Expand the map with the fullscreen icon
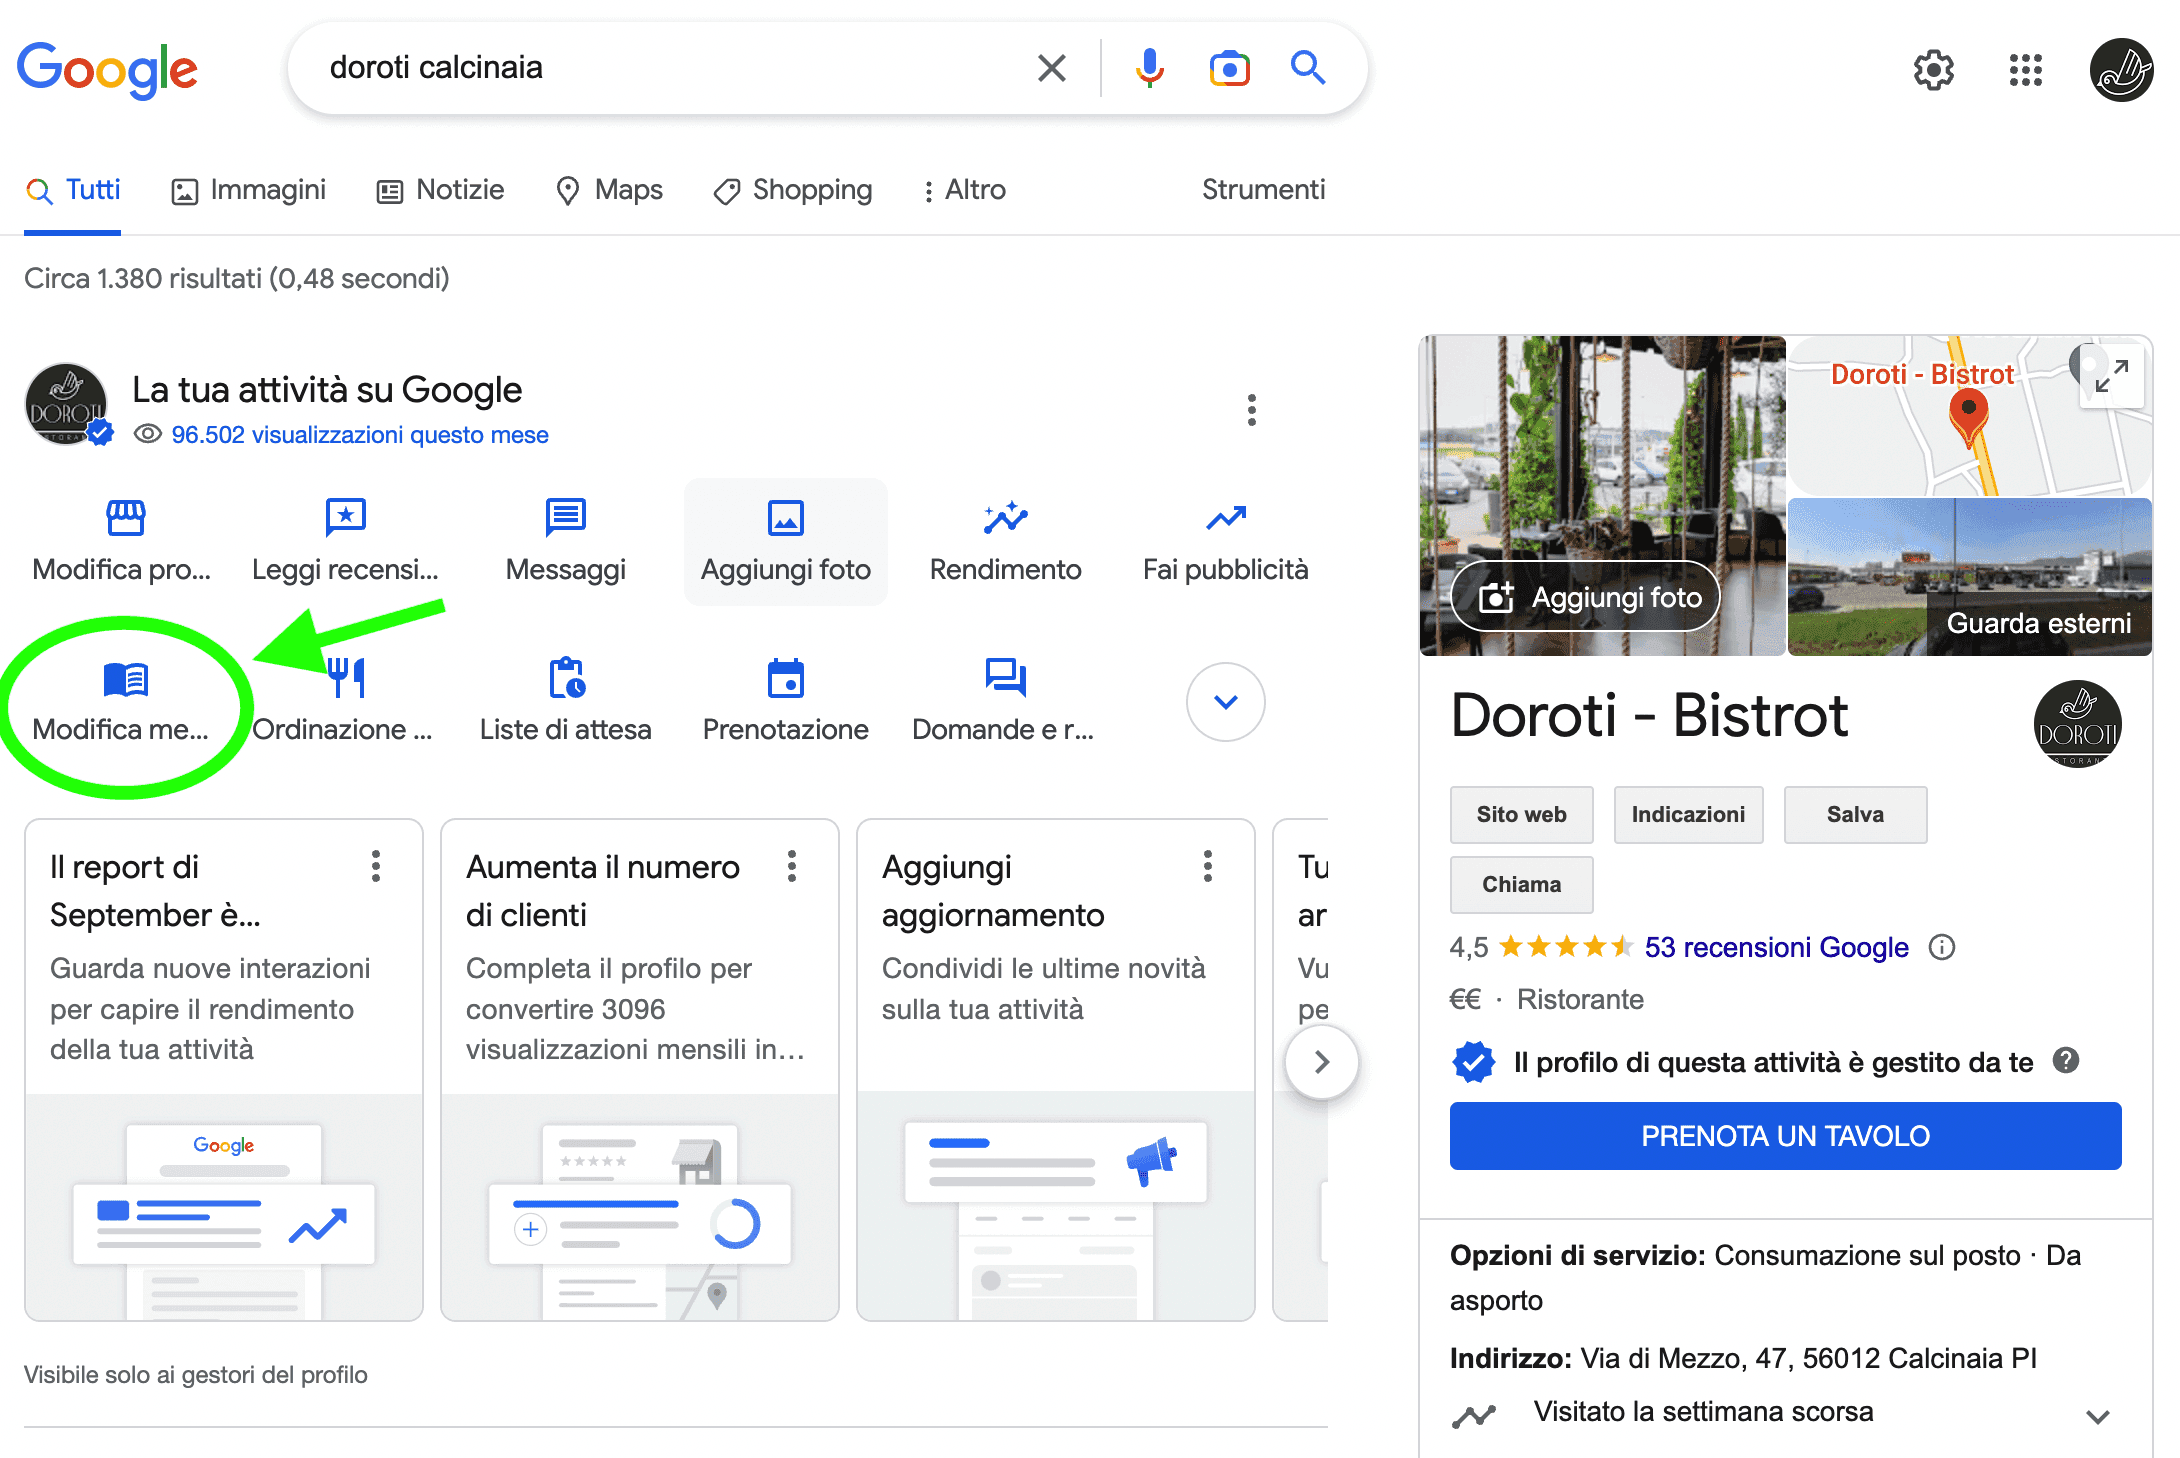Viewport: 2180px width, 1458px height. pyautogui.click(x=2111, y=376)
